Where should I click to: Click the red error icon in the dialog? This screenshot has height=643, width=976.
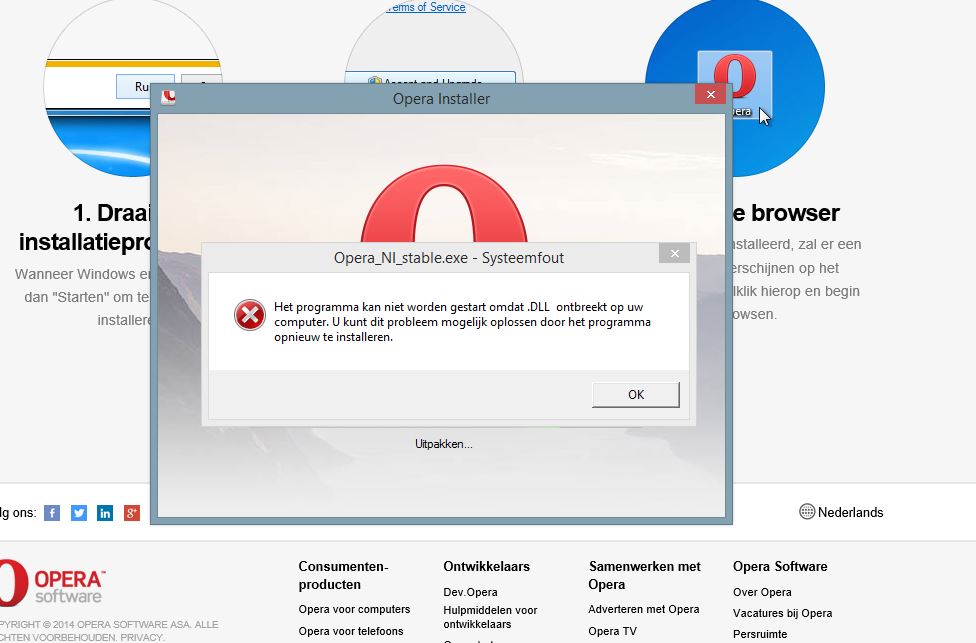(x=250, y=315)
